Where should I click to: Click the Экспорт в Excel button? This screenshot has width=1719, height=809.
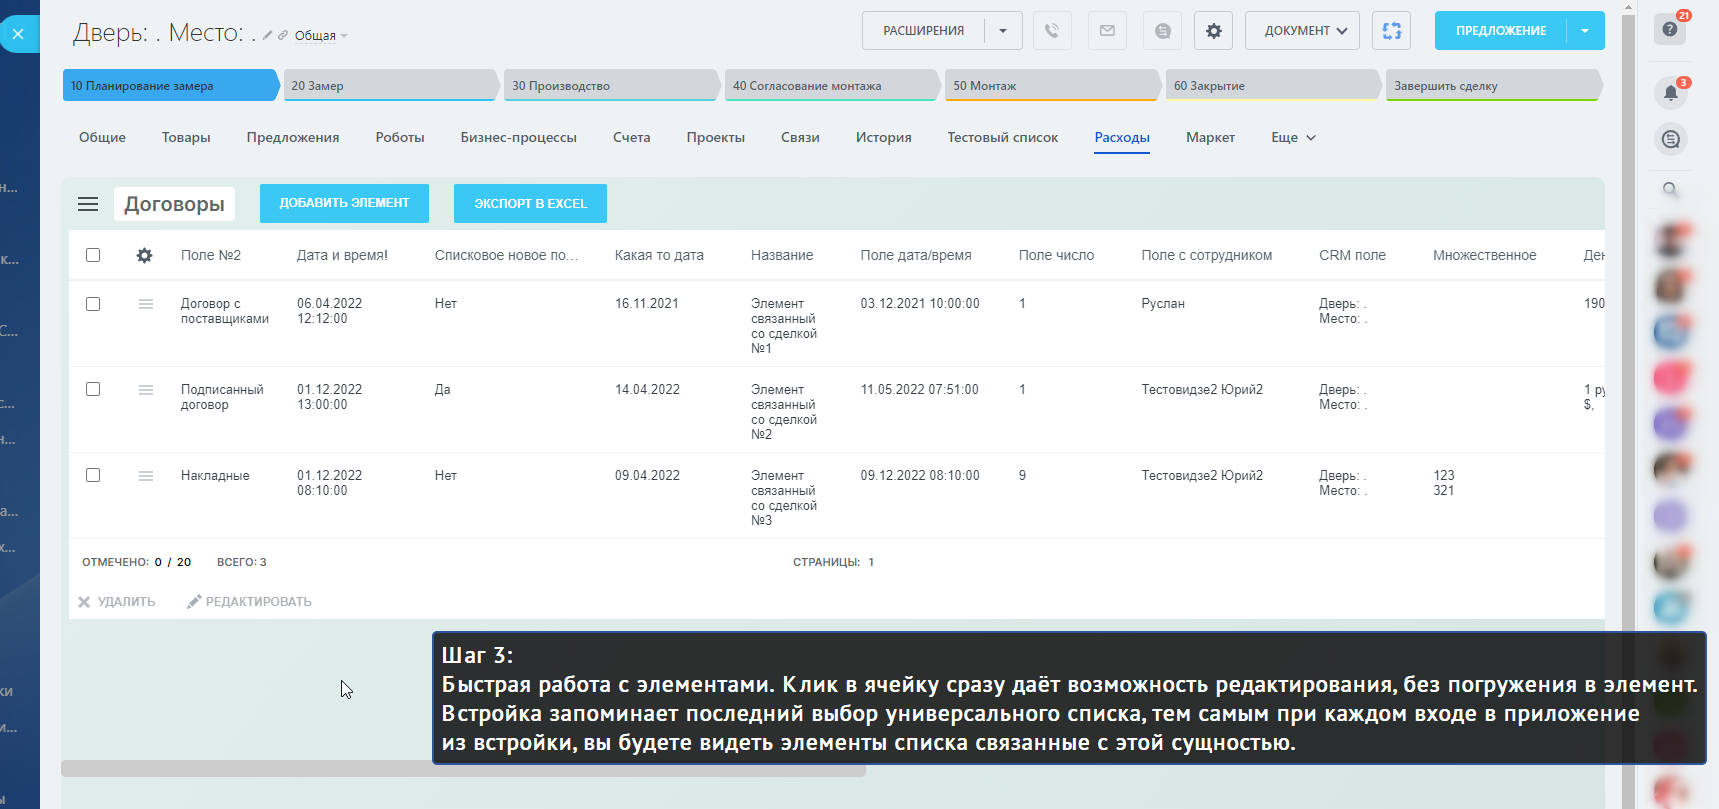point(530,204)
